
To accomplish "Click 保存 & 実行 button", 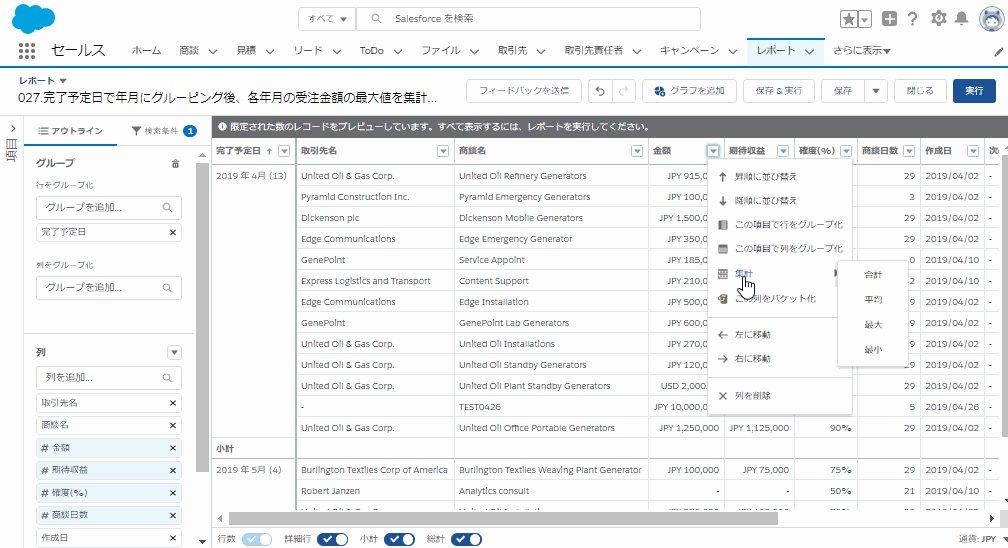I will click(778, 91).
